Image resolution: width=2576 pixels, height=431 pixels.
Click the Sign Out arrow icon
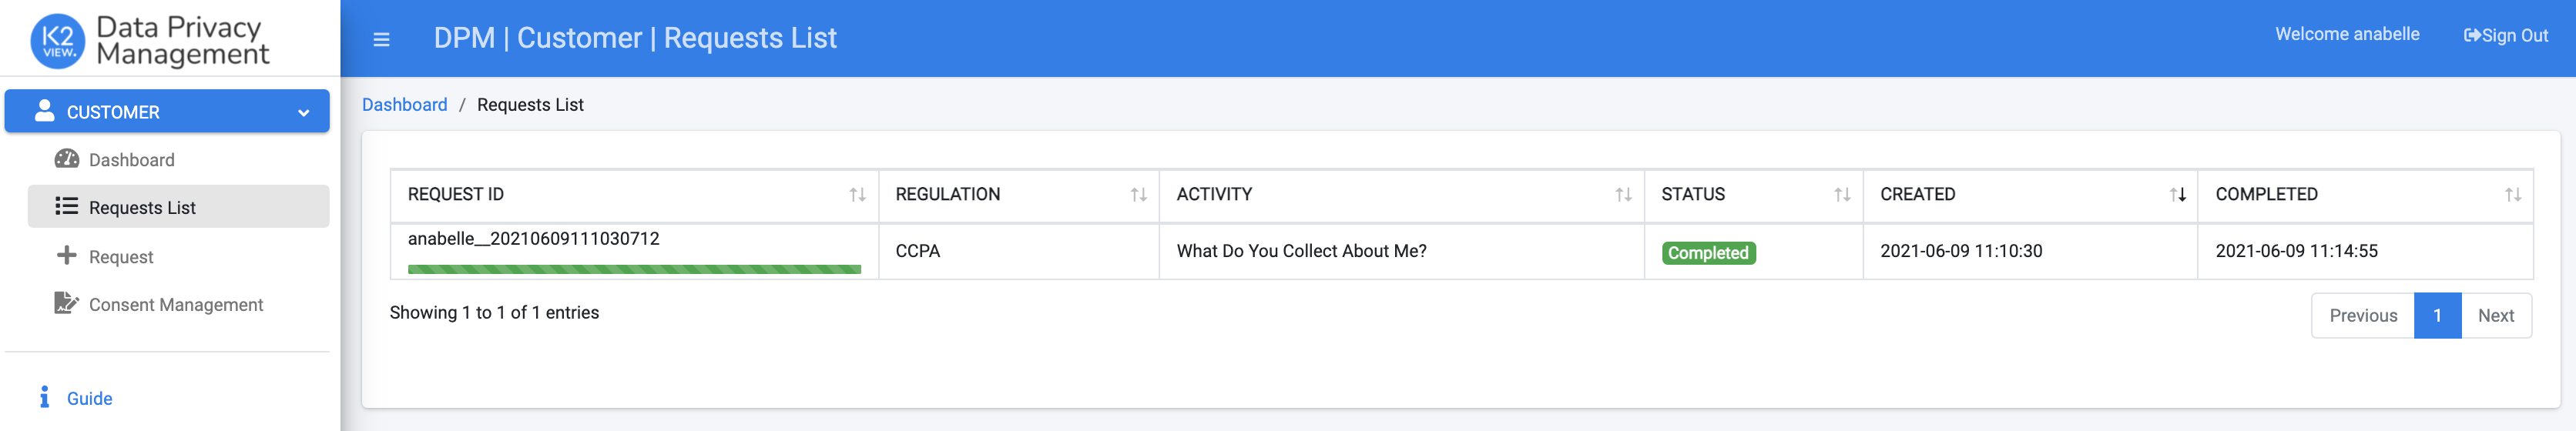[2472, 36]
